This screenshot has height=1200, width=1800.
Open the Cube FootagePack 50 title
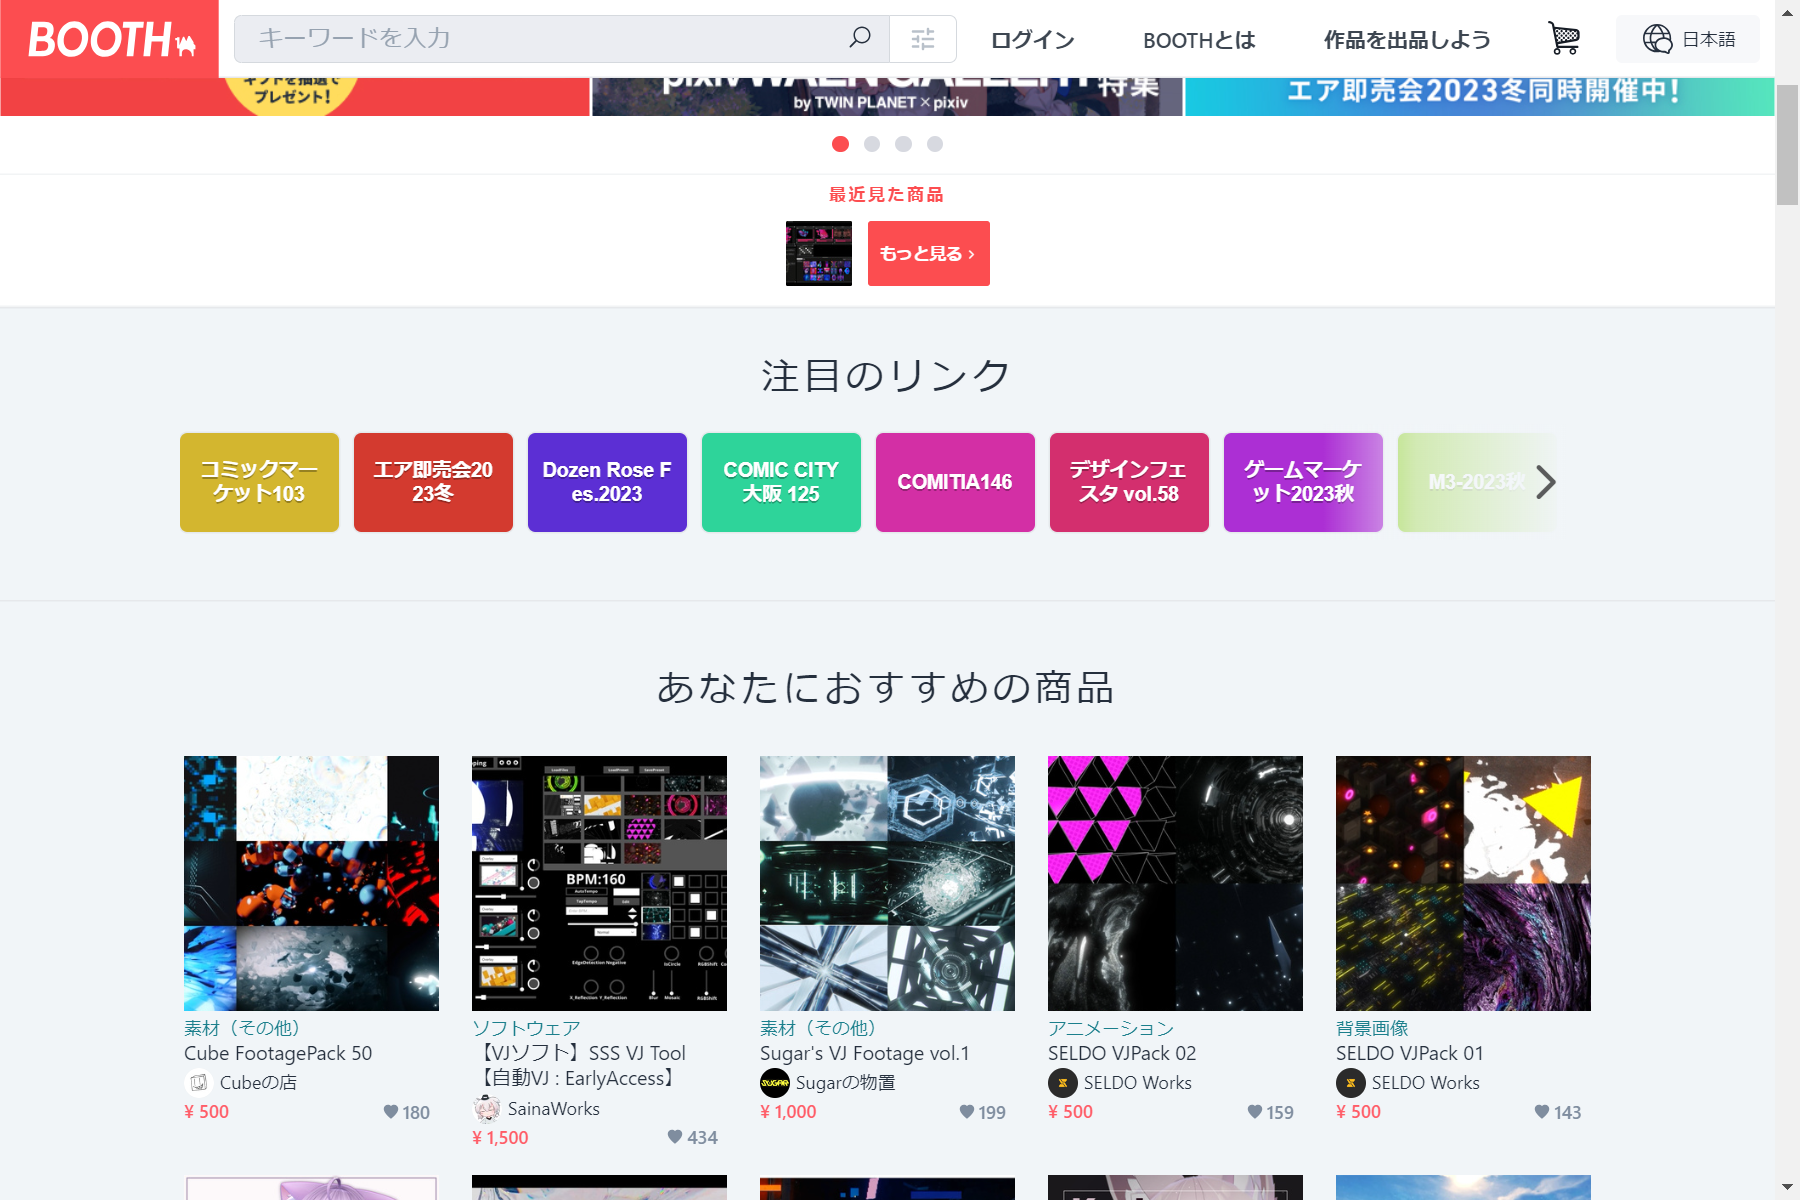pos(278,1053)
